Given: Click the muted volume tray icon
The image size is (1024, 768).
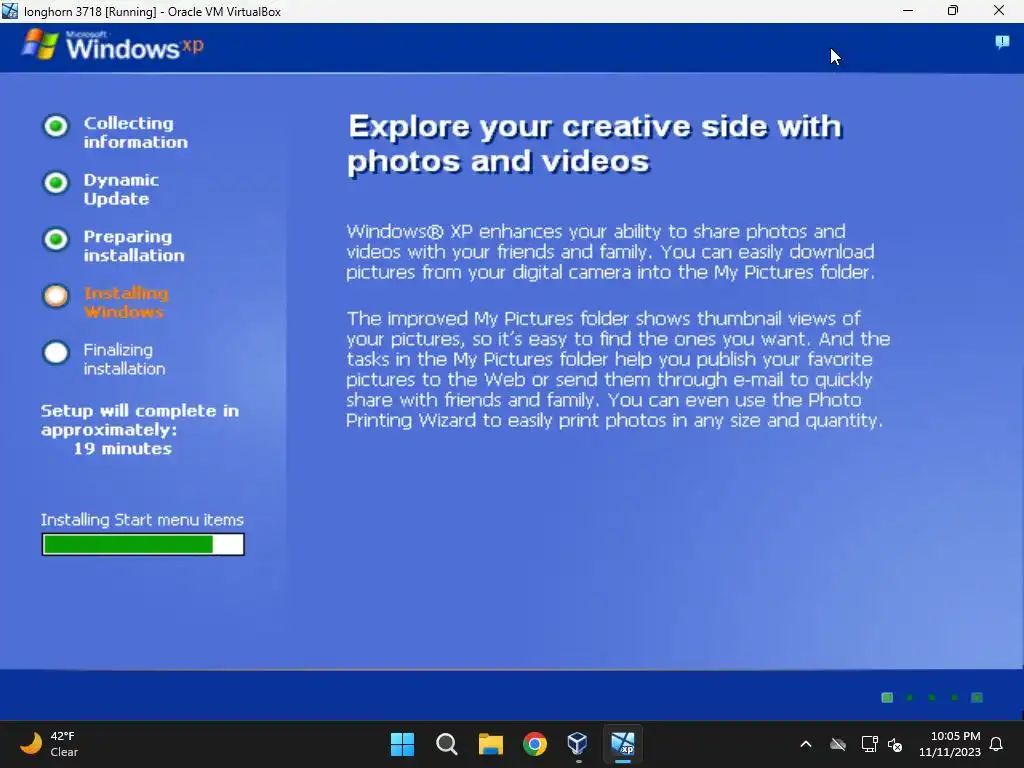Looking at the screenshot, I should tap(895, 744).
